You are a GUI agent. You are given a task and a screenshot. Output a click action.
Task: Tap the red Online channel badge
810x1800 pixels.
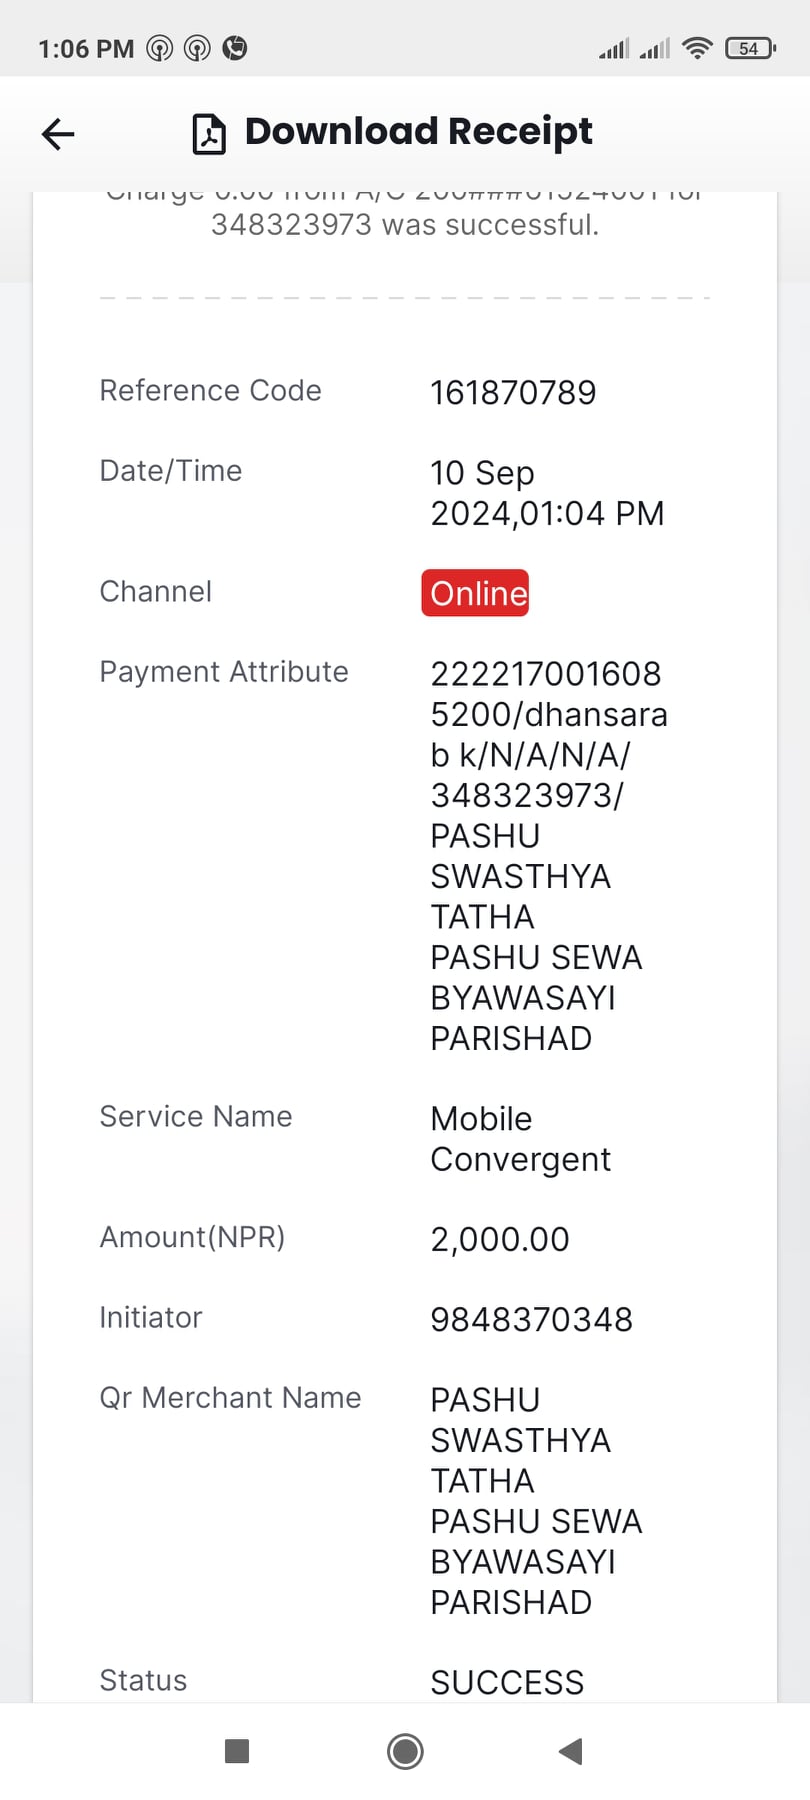pyautogui.click(x=475, y=593)
